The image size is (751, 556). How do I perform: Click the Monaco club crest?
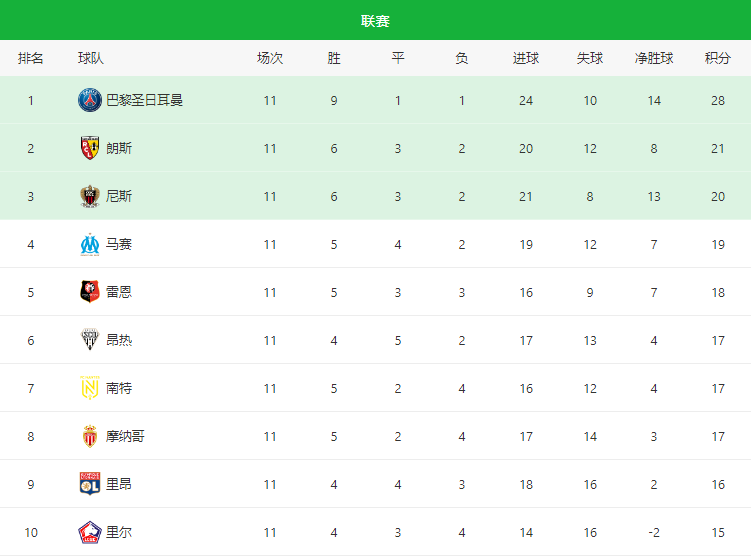pos(90,436)
